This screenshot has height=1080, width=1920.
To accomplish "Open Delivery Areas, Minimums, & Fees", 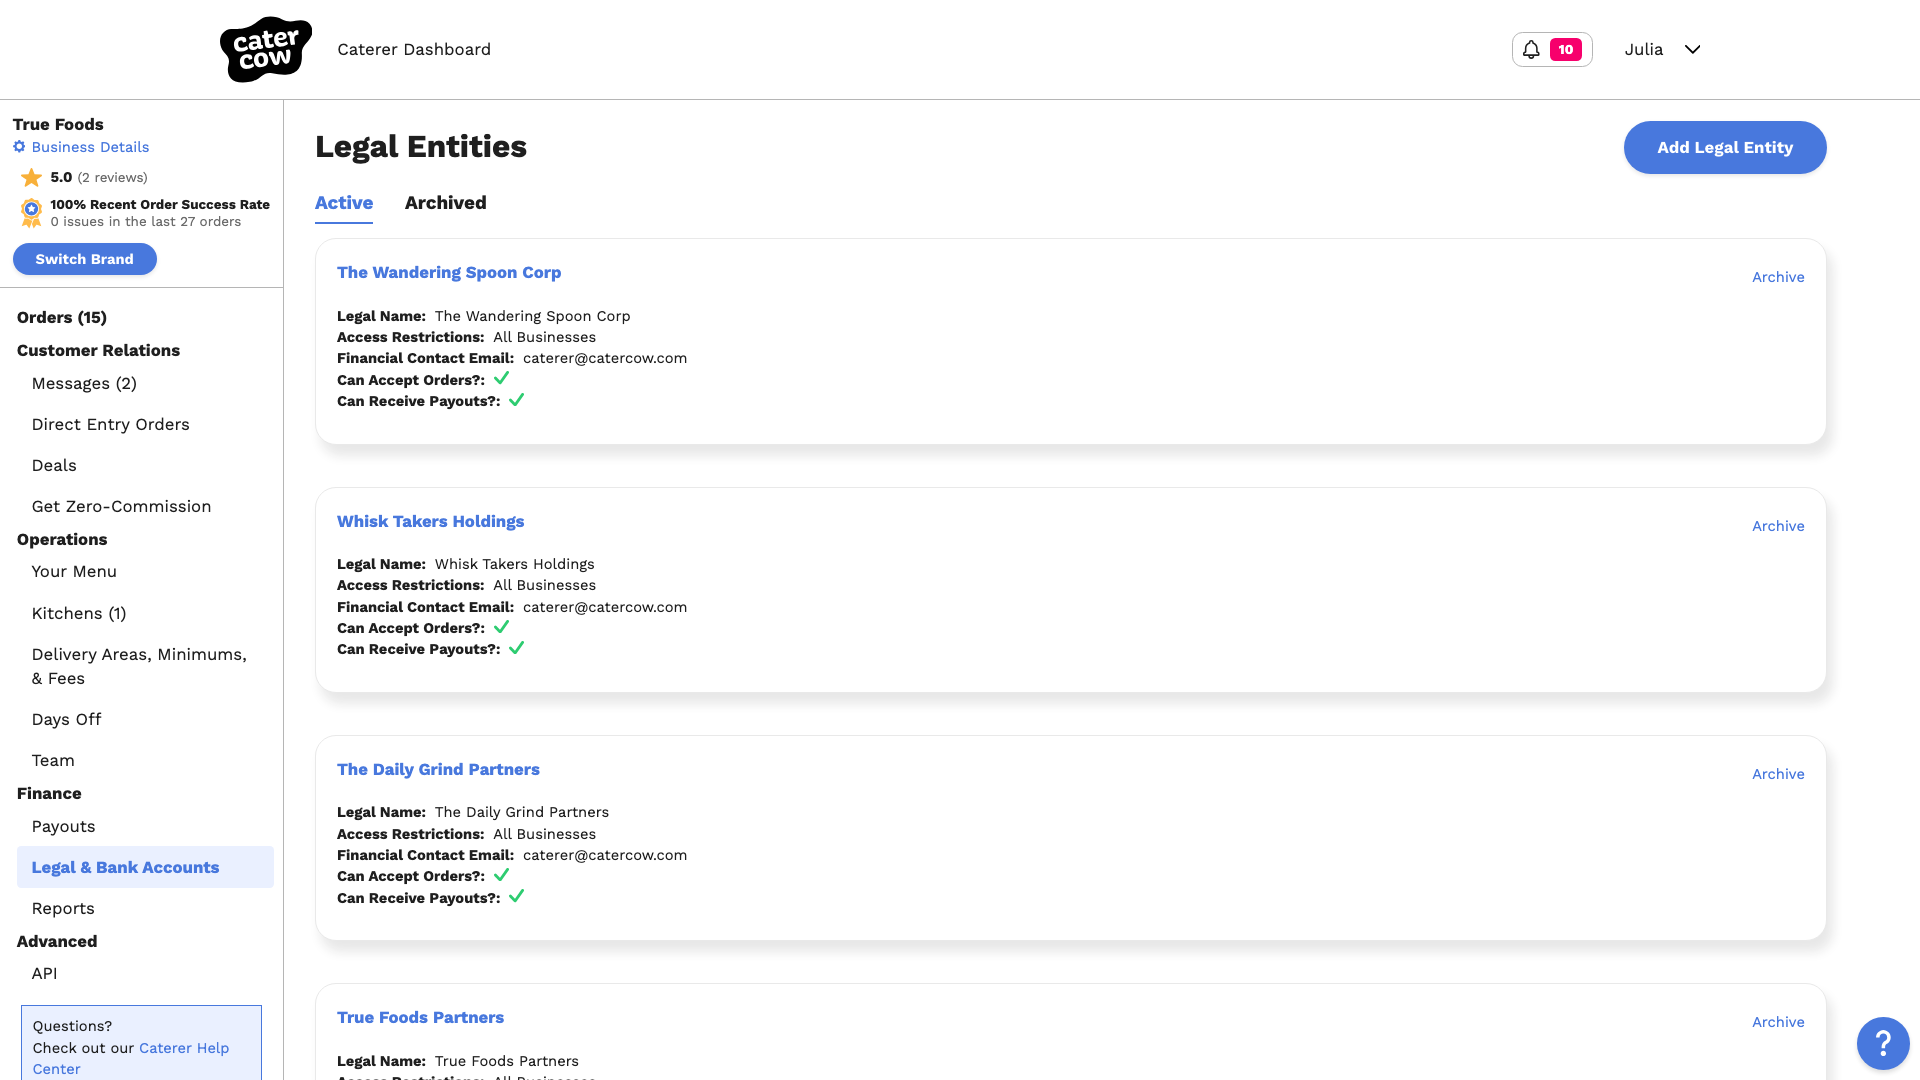I will point(139,666).
